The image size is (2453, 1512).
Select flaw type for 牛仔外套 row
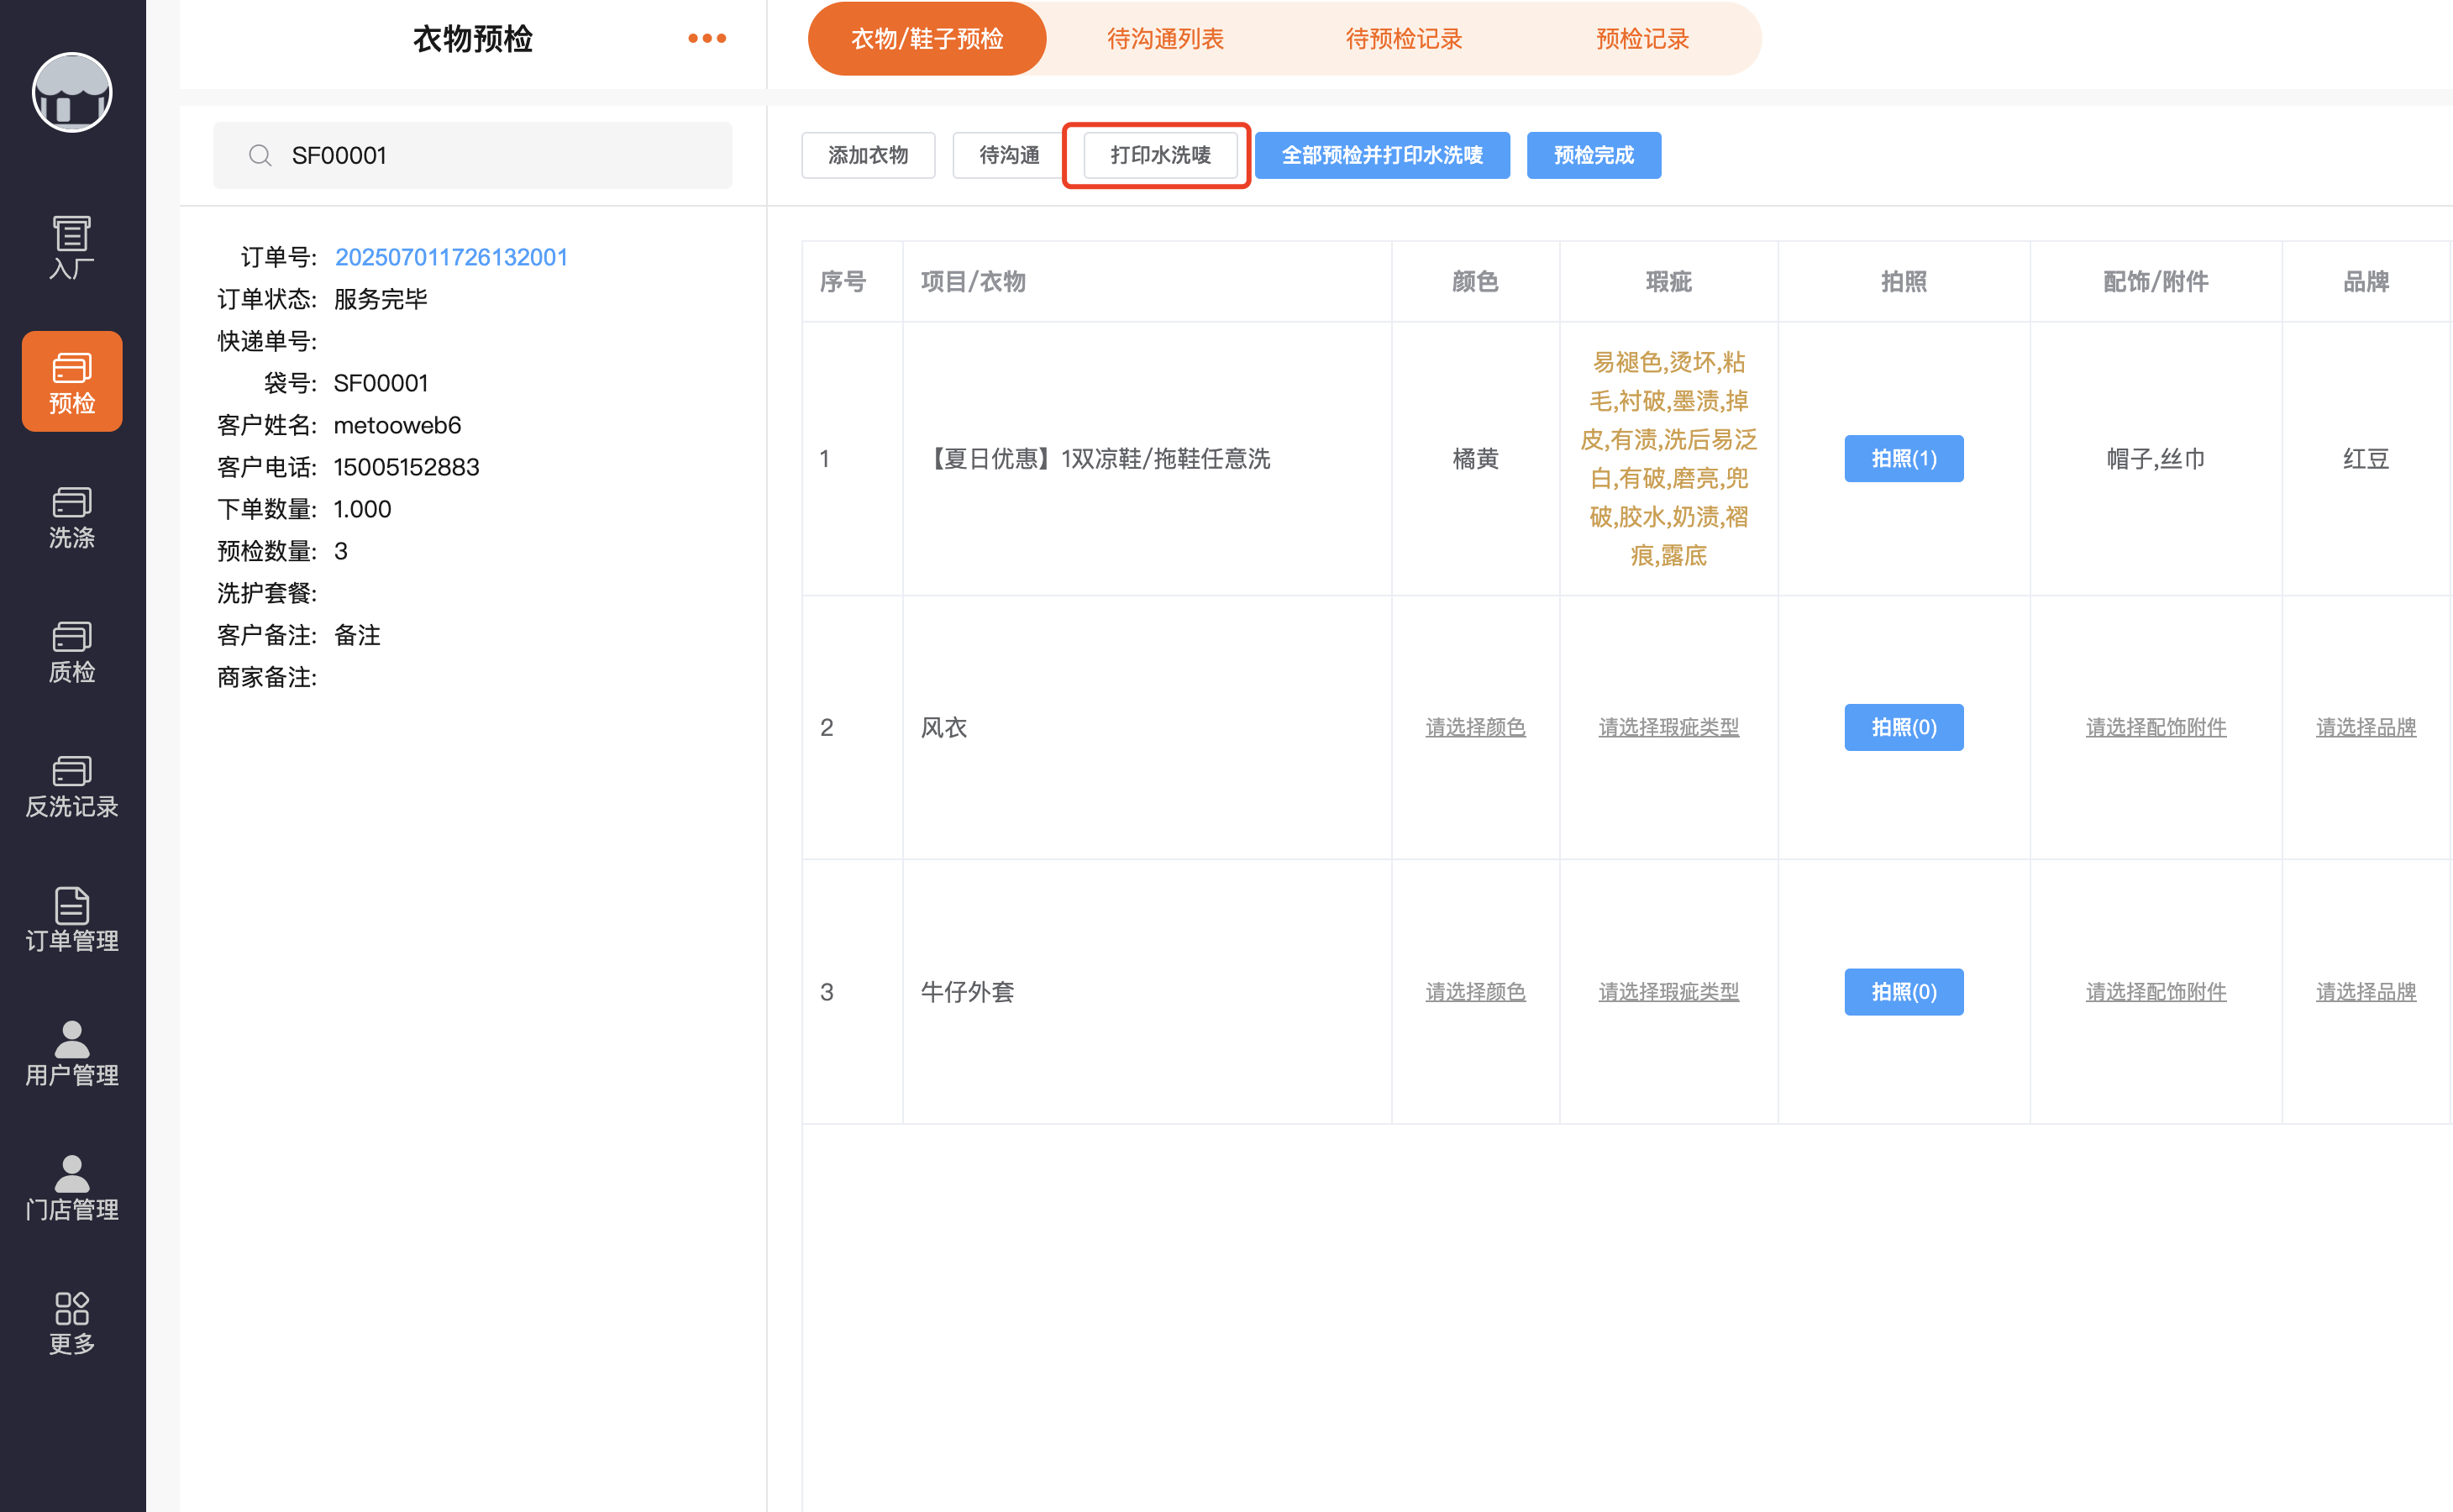[1668, 991]
